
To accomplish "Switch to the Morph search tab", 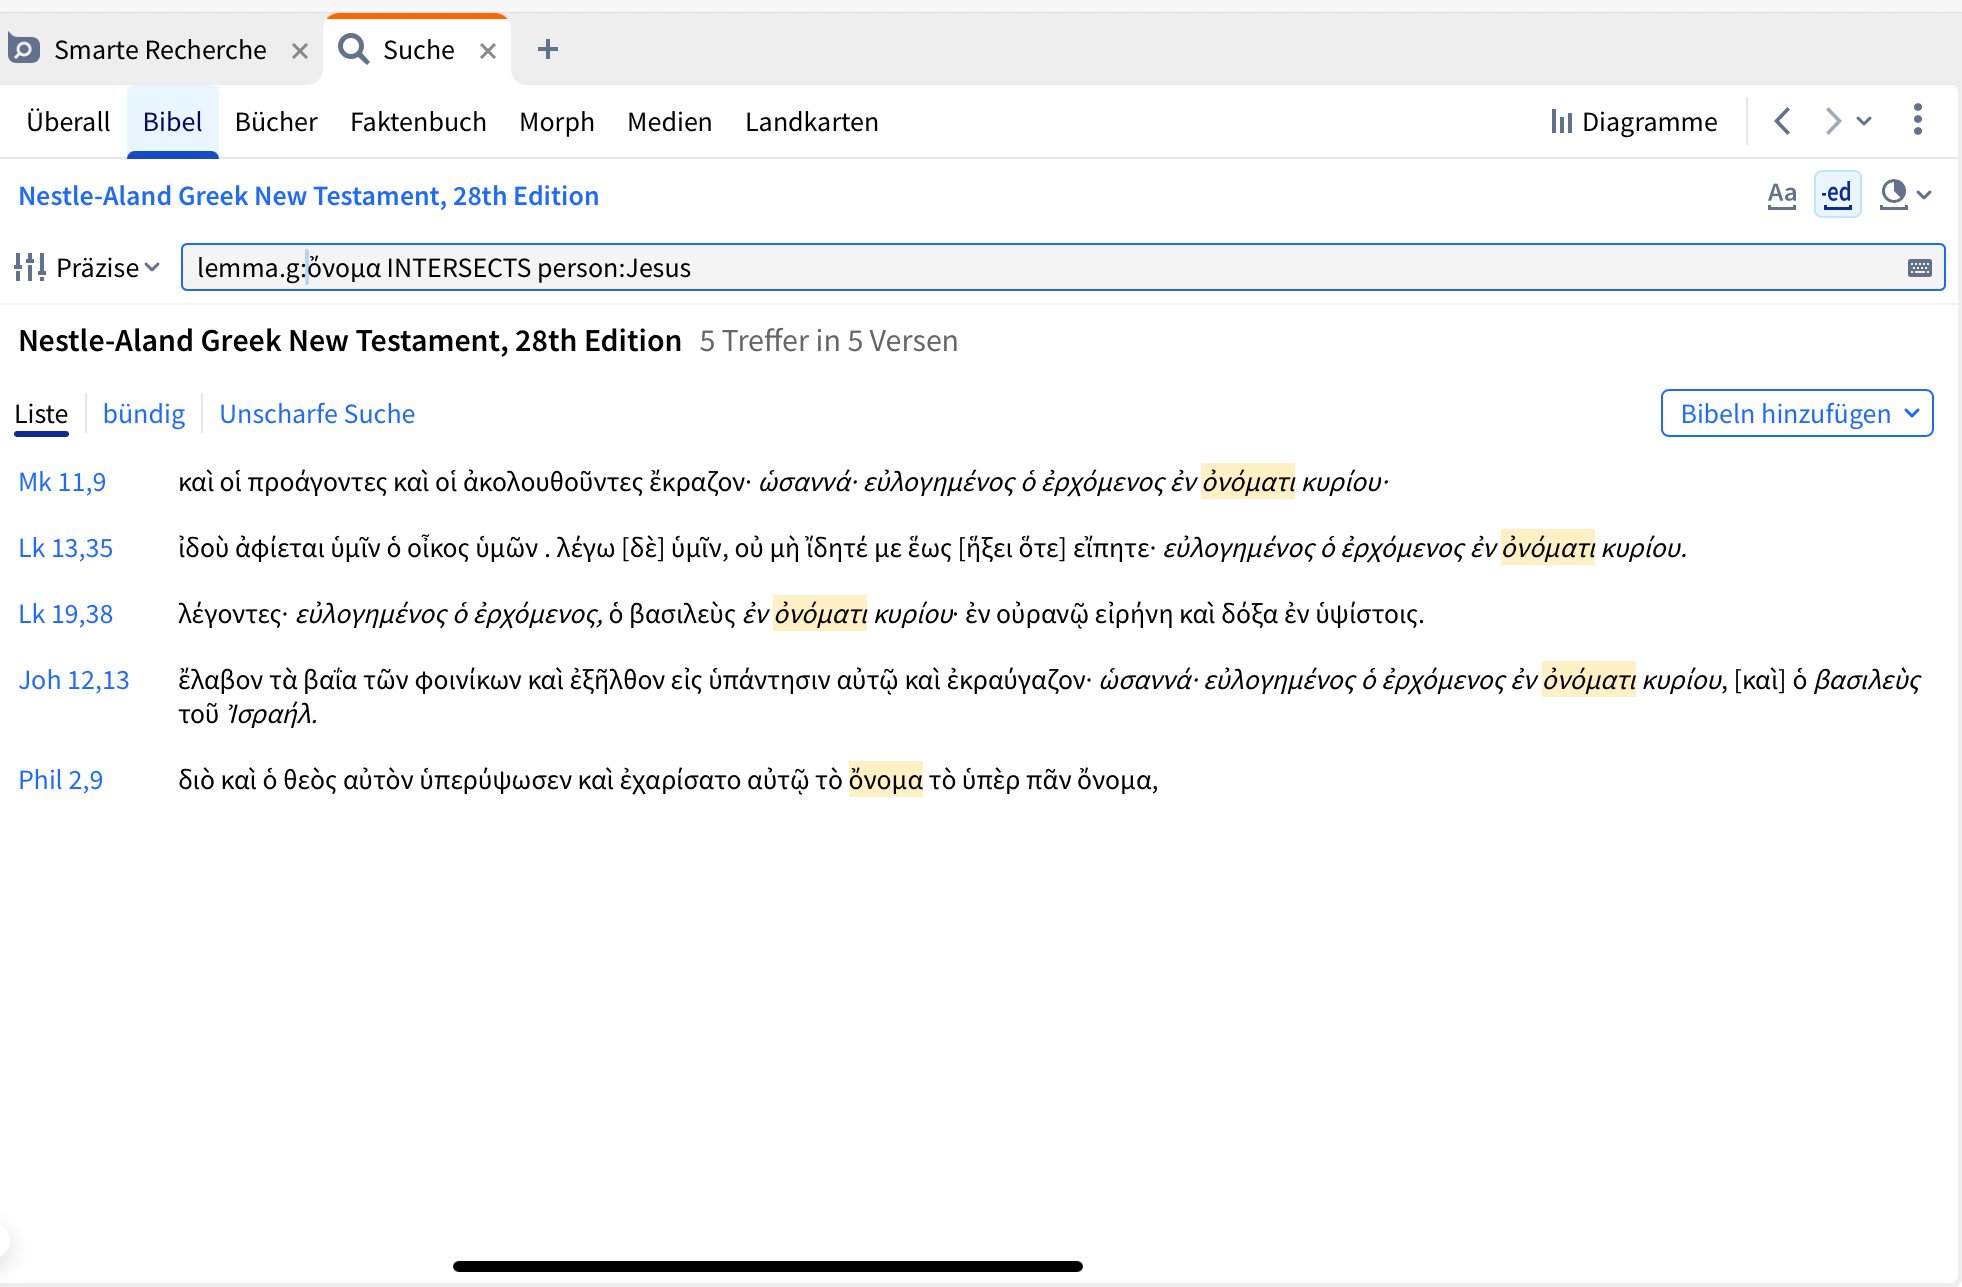I will pyautogui.click(x=556, y=122).
